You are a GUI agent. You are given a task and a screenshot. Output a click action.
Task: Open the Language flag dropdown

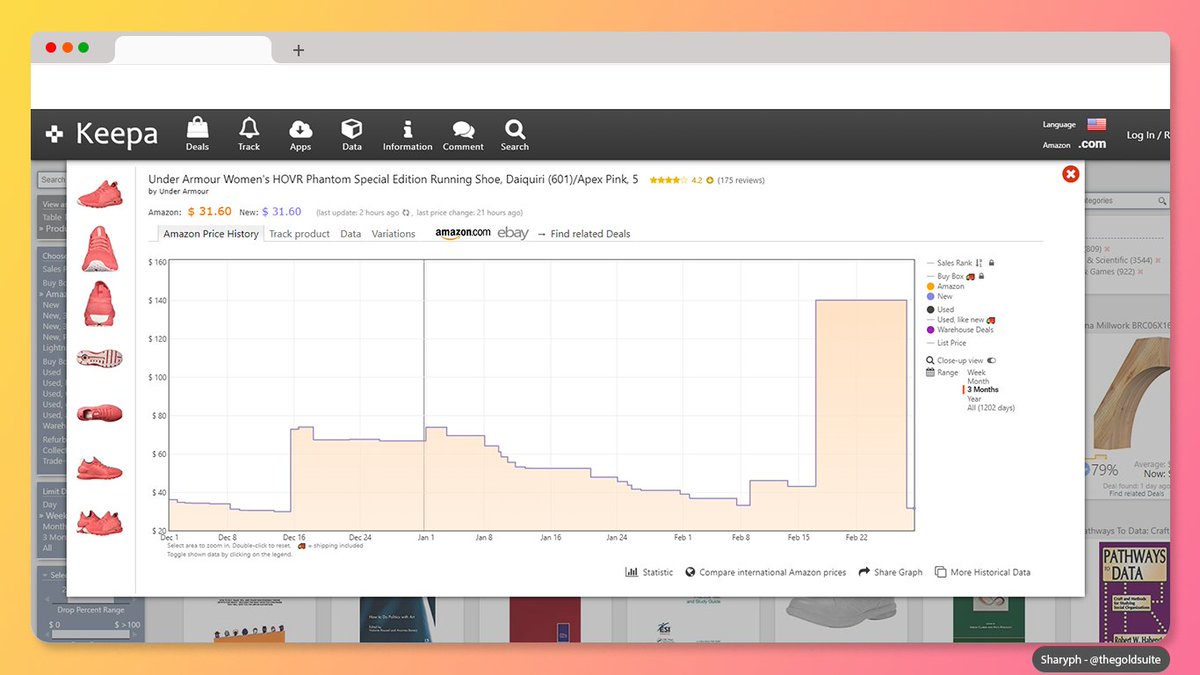pyautogui.click(x=1095, y=124)
